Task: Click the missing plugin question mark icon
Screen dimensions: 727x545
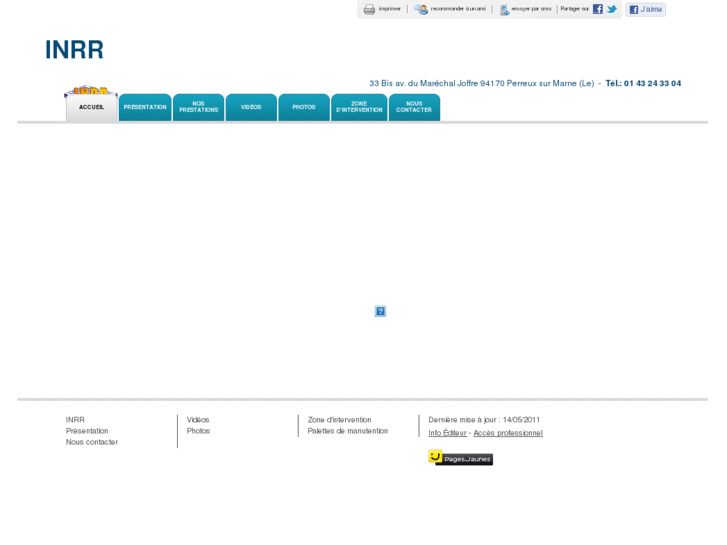Action: pyautogui.click(x=380, y=311)
